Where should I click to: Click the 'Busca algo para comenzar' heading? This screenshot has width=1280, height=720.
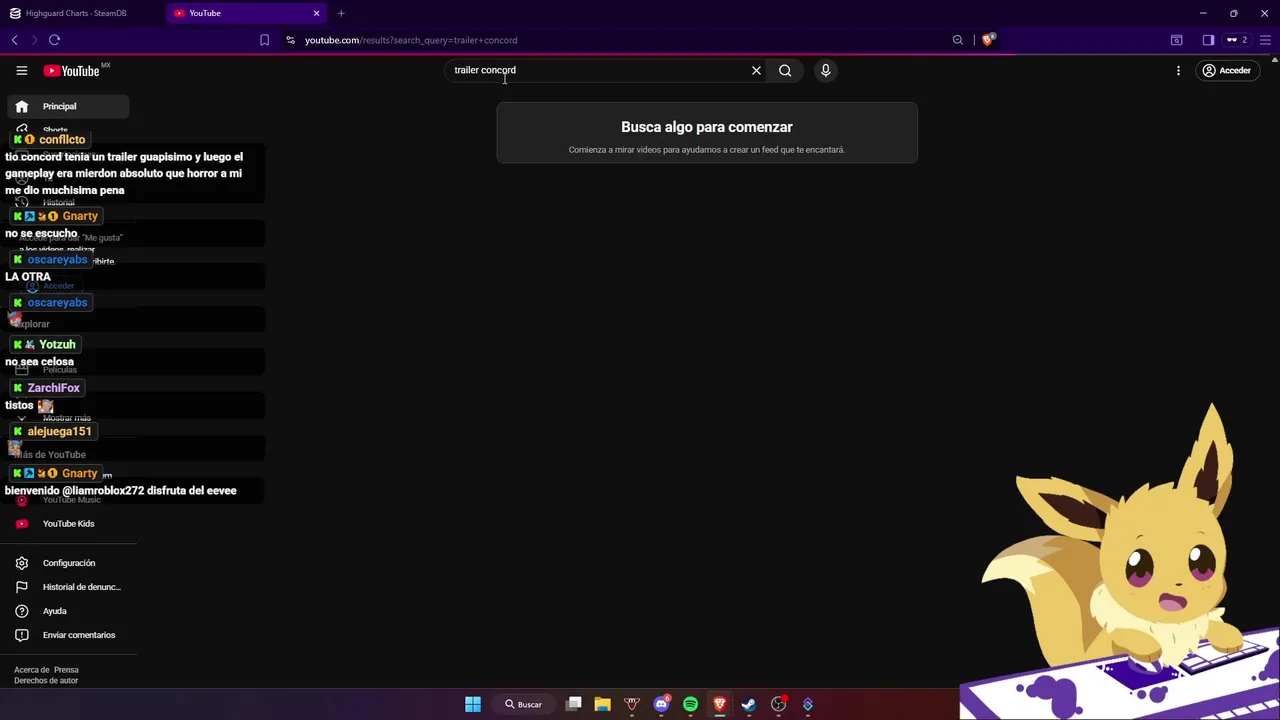tap(707, 127)
